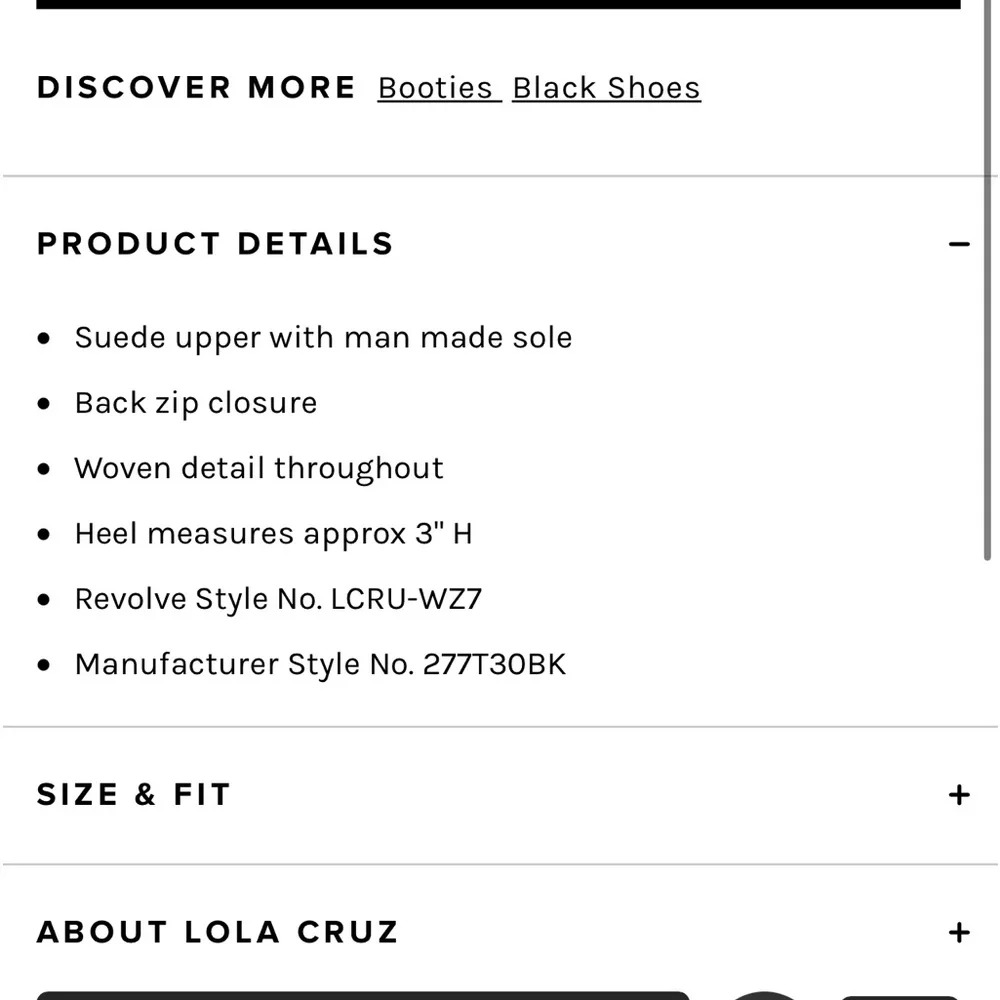This screenshot has height=1000, width=1000.
Task: Expand the About Lola Cruz heading
Action: (x=218, y=932)
